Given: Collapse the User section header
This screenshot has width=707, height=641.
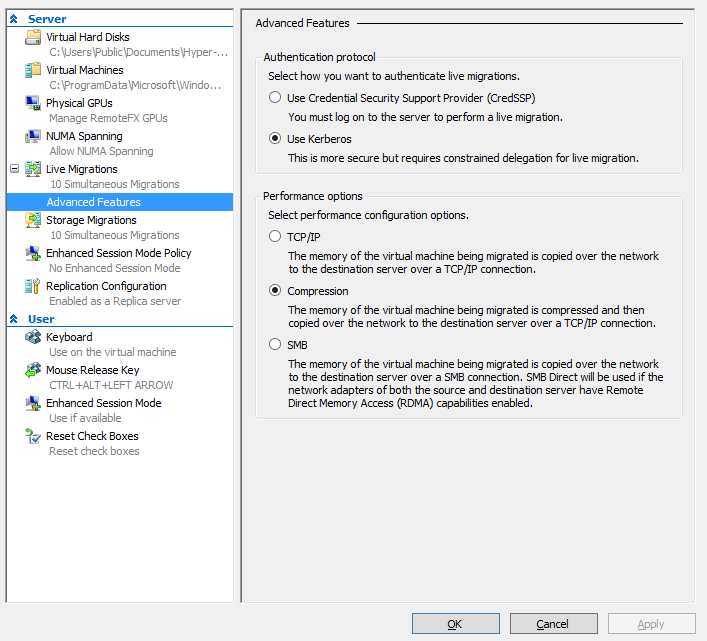Looking at the screenshot, I should 14,320.
